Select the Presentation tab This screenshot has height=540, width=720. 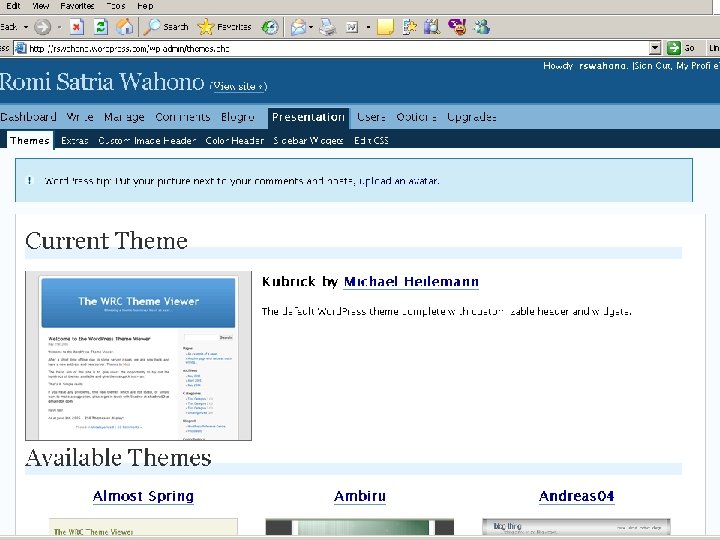308,117
